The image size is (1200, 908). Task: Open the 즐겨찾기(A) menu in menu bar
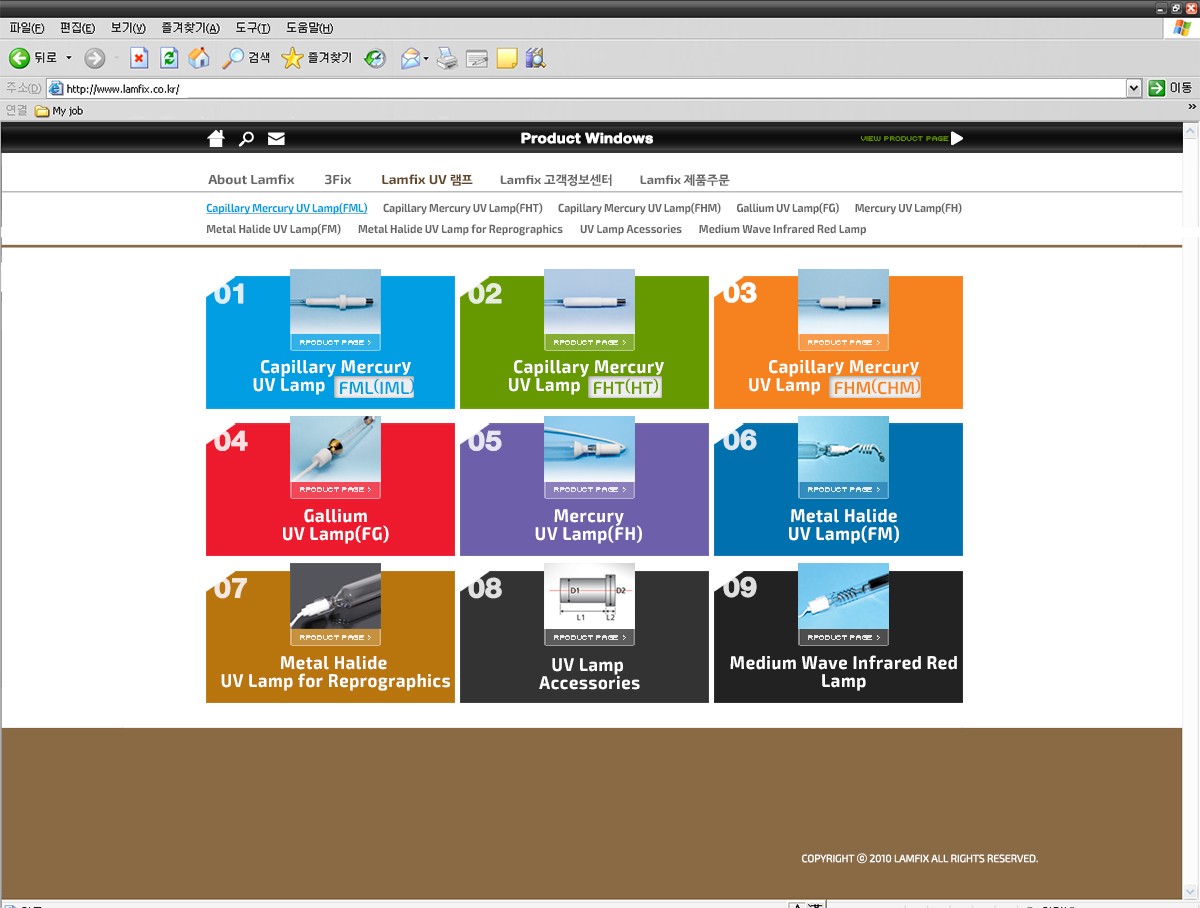pos(190,28)
